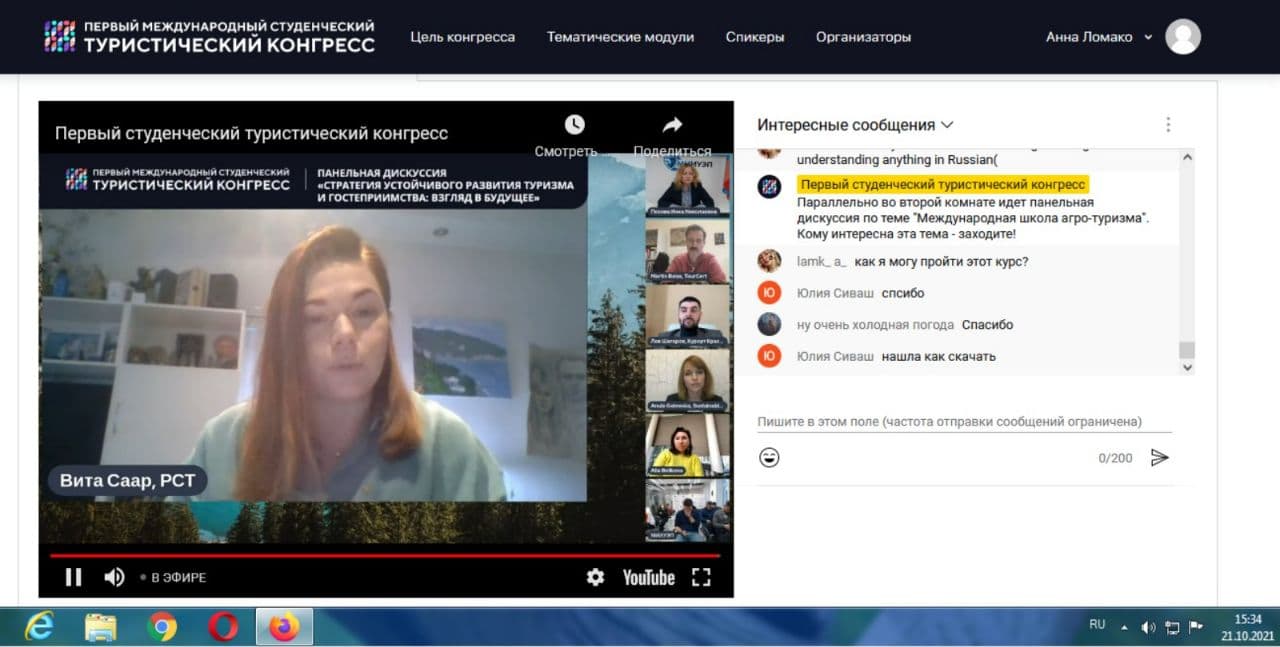Click the avatar next to lamk_ a_ message
Screen dimensions: 1280x647
pos(769,261)
